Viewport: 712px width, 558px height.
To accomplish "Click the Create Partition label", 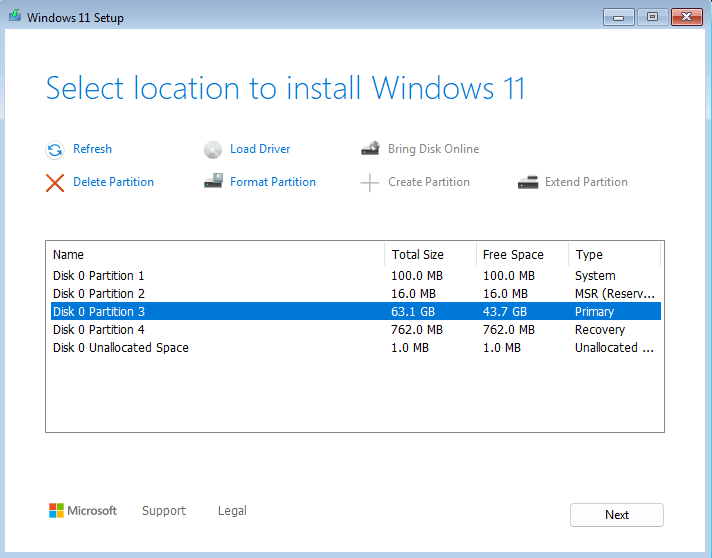I will click(429, 182).
